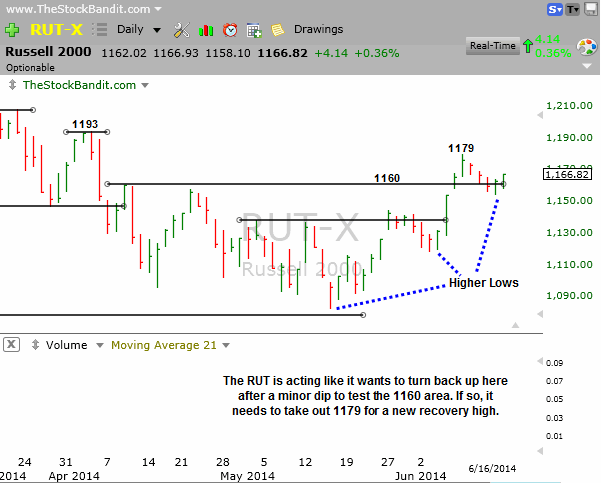Click the www.TheStockBandit.com title text
Viewport: 601px width, 483px height.
pyautogui.click(x=78, y=8)
